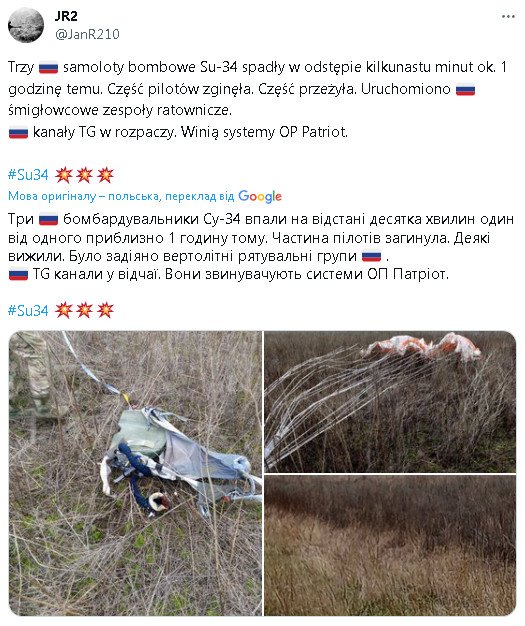Click the explosion emojis after original #Su34
The image size is (525, 626).
(84, 175)
